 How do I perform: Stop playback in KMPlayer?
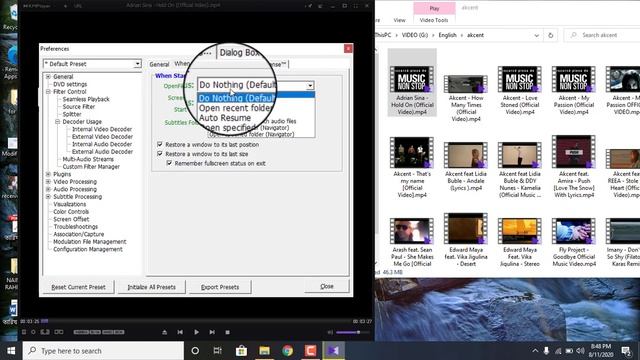click(x=227, y=332)
